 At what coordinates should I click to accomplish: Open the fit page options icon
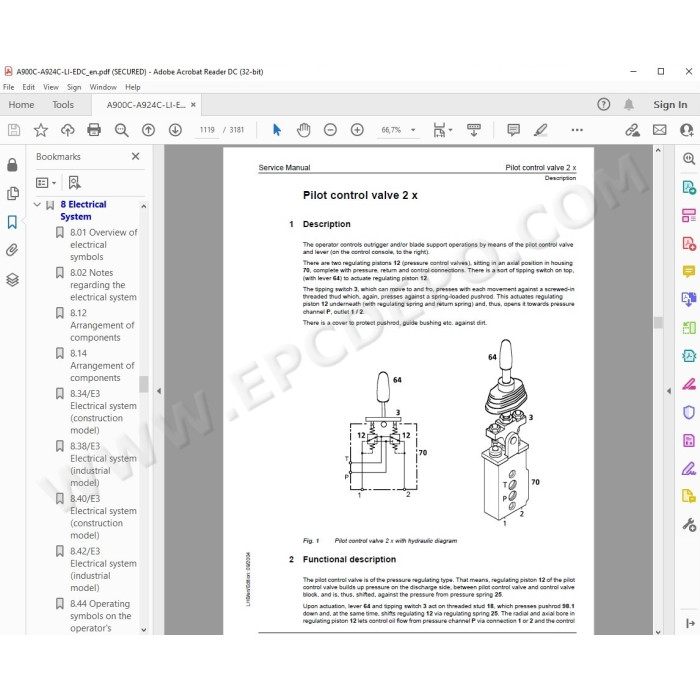pyautogui.click(x=442, y=130)
